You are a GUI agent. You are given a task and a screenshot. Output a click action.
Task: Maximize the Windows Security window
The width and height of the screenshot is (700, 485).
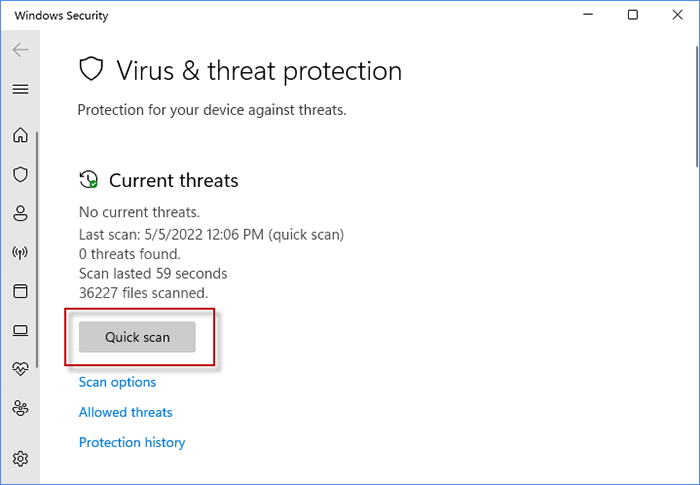(633, 15)
